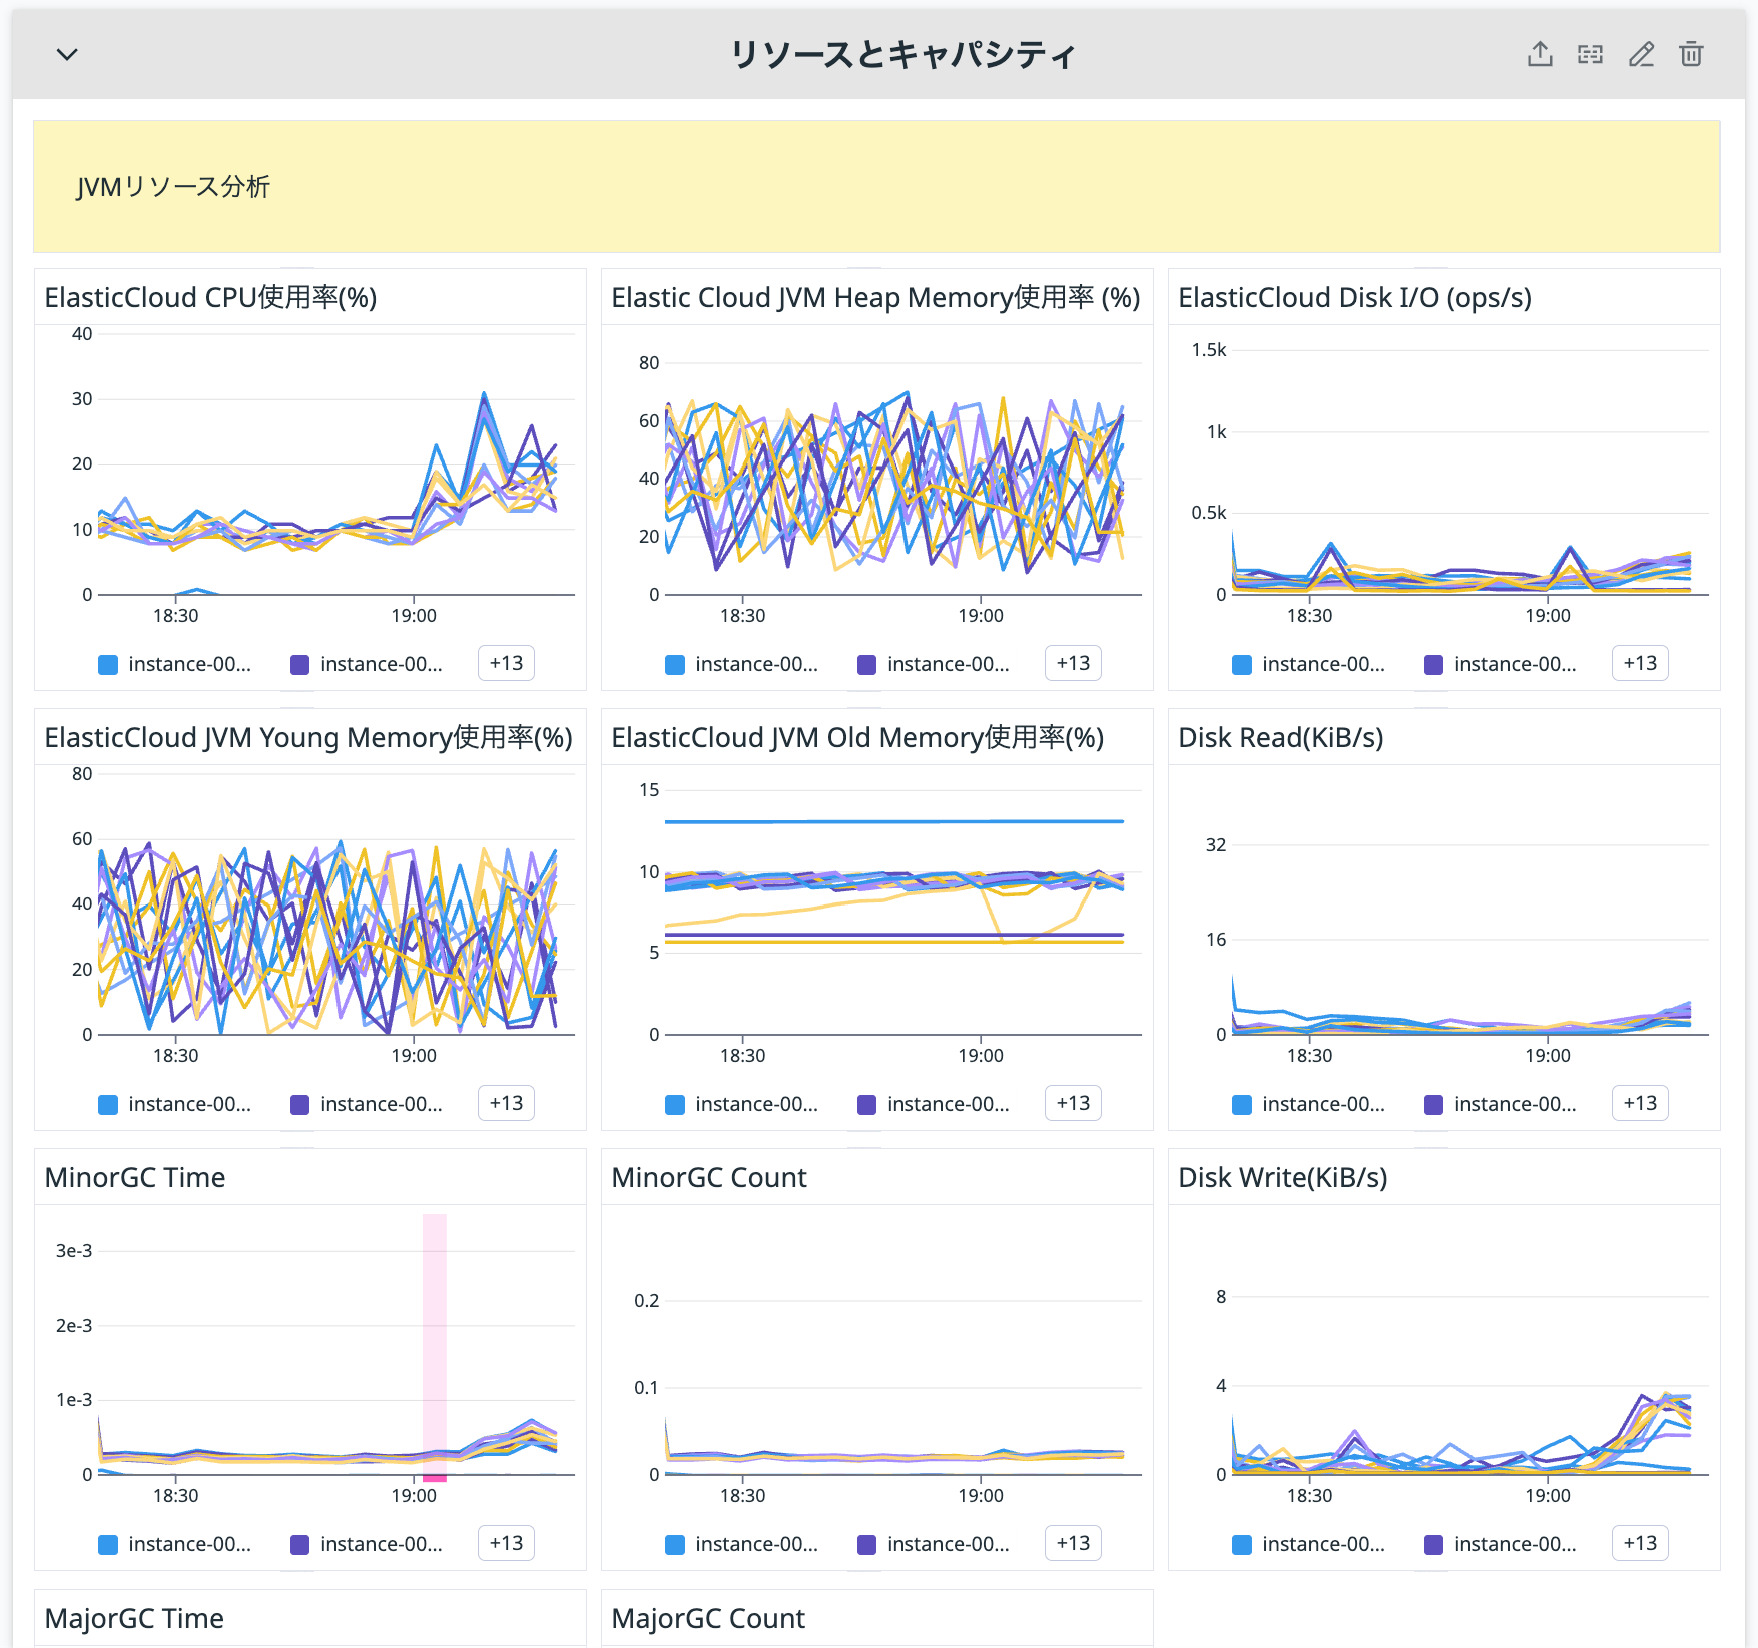Show +13 more series in MinorGC Count
The image size is (1758, 1648).
(1073, 1543)
